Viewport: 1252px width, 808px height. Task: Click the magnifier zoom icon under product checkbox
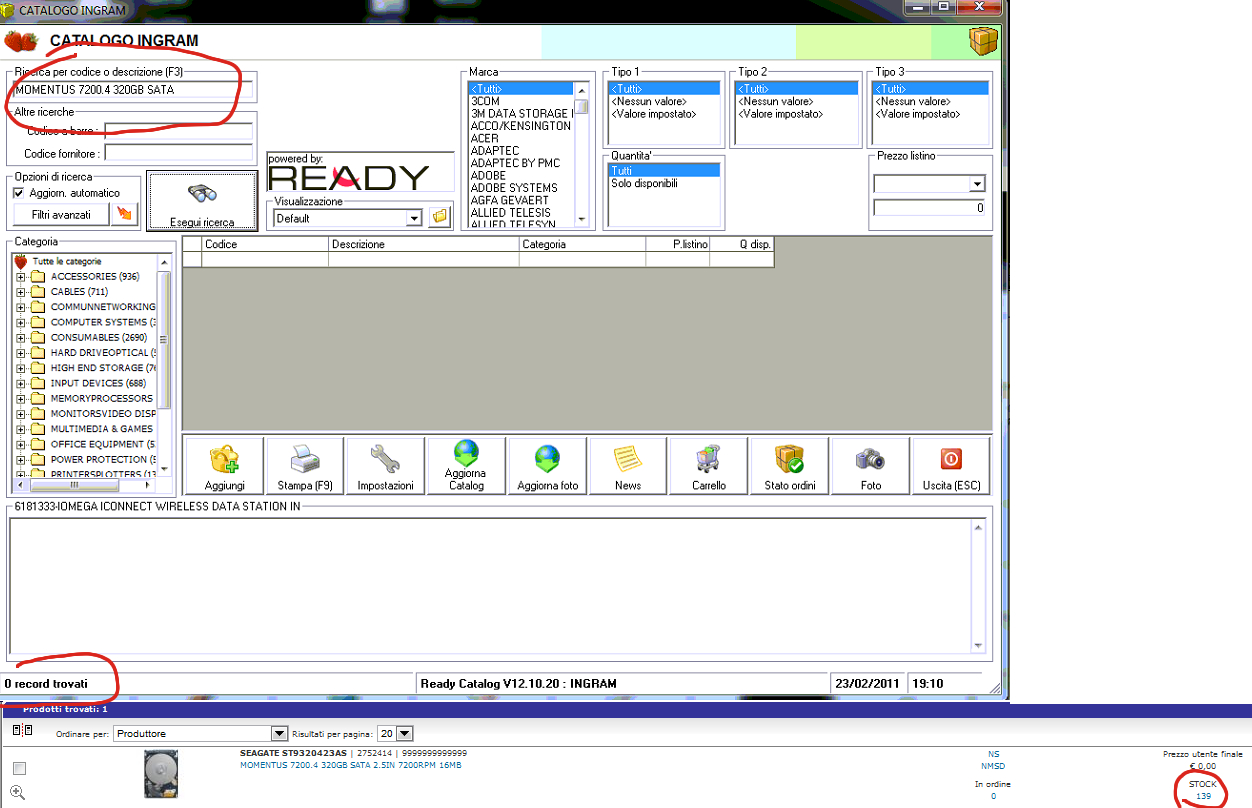click(x=17, y=791)
